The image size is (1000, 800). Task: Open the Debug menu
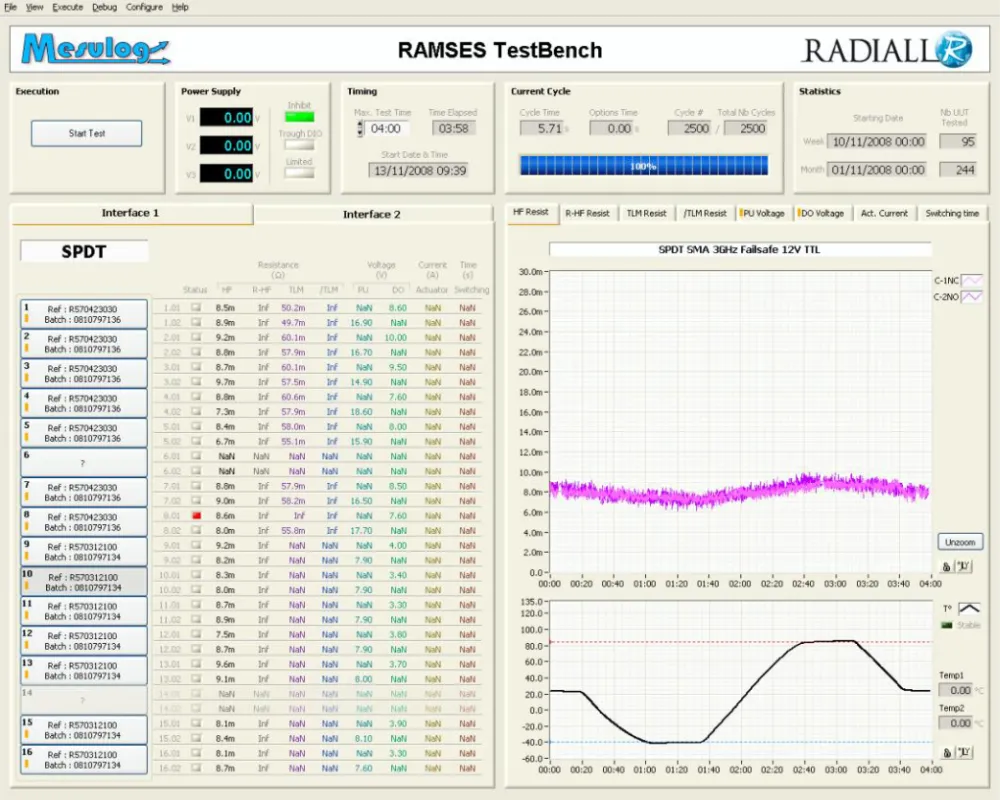coord(104,7)
